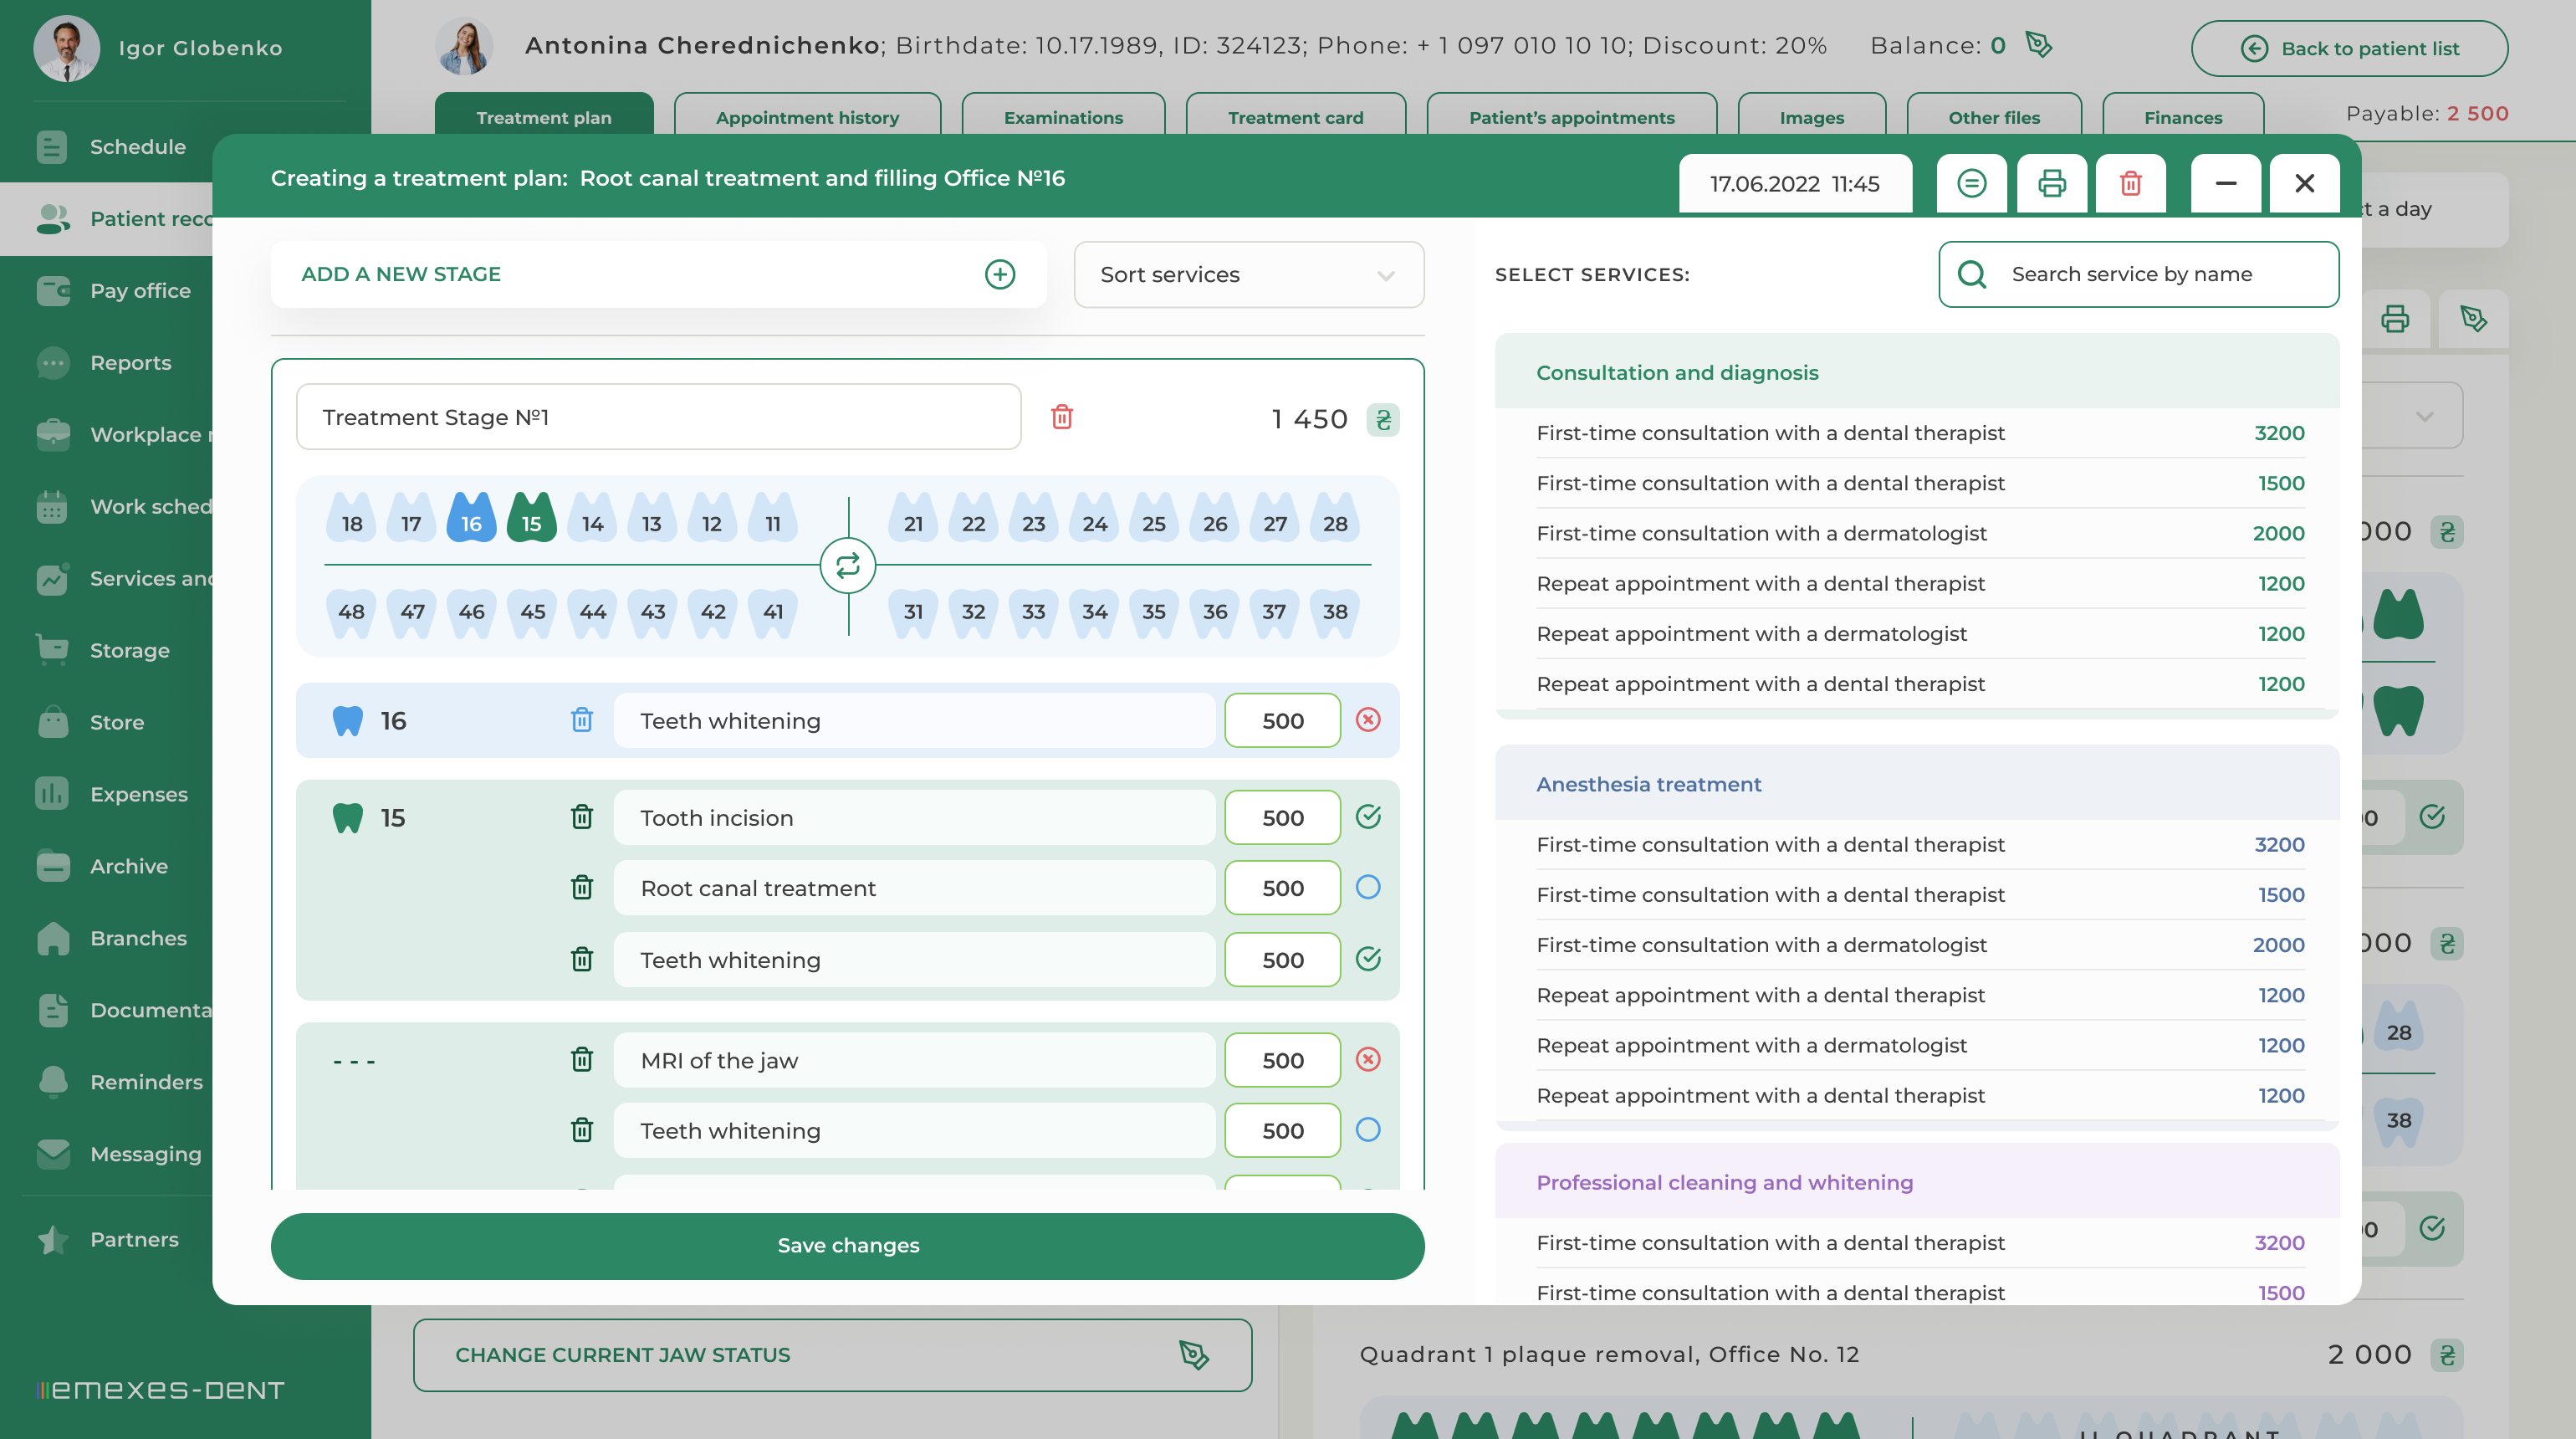Select tooth 21 in the dental chart
The width and height of the screenshot is (2576, 1439).
(913, 518)
